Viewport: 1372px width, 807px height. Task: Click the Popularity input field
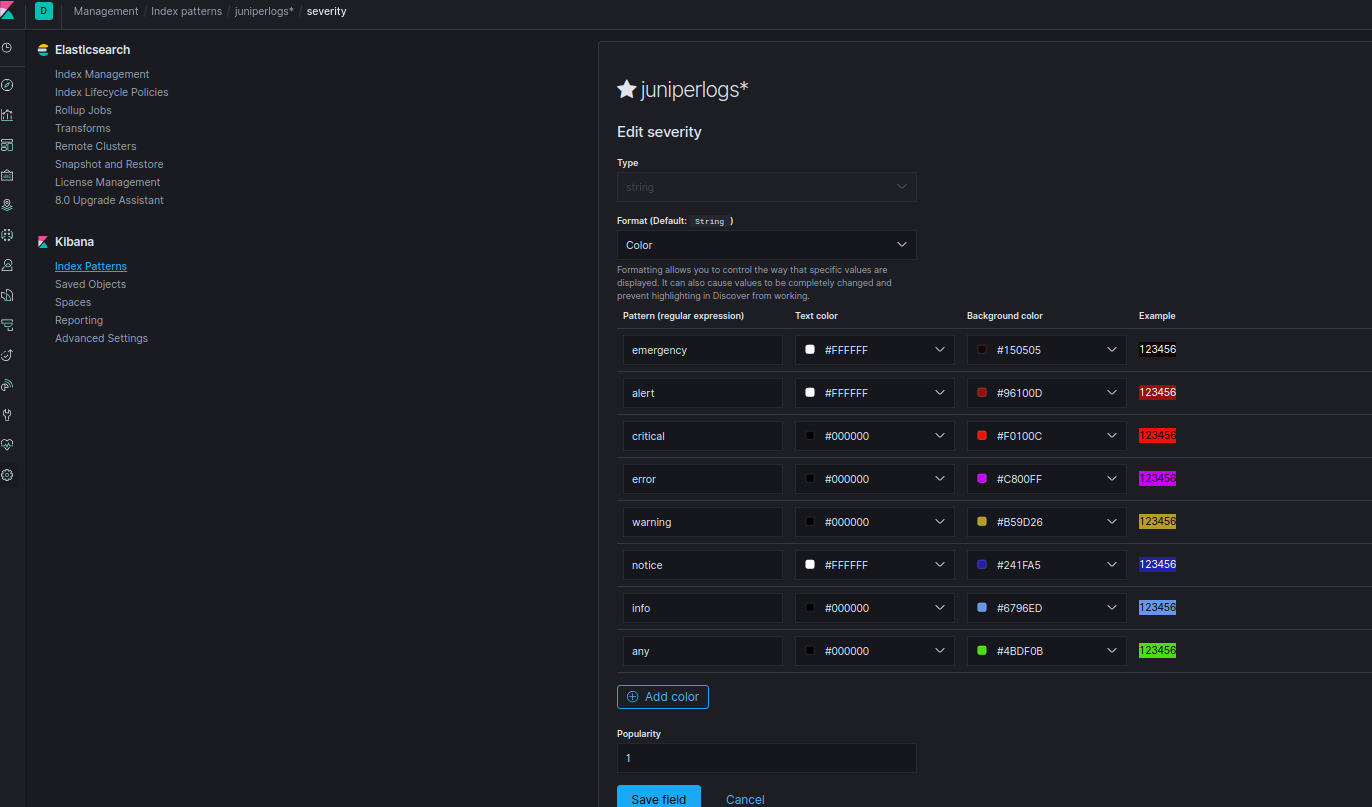pyautogui.click(x=767, y=758)
